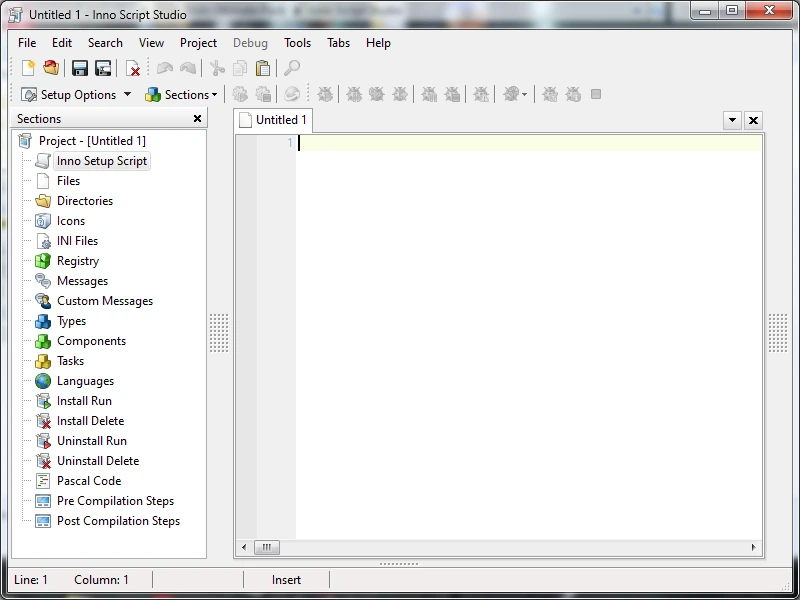Click the Open file toolbar icon
Screen dimensions: 800x600
[51, 68]
